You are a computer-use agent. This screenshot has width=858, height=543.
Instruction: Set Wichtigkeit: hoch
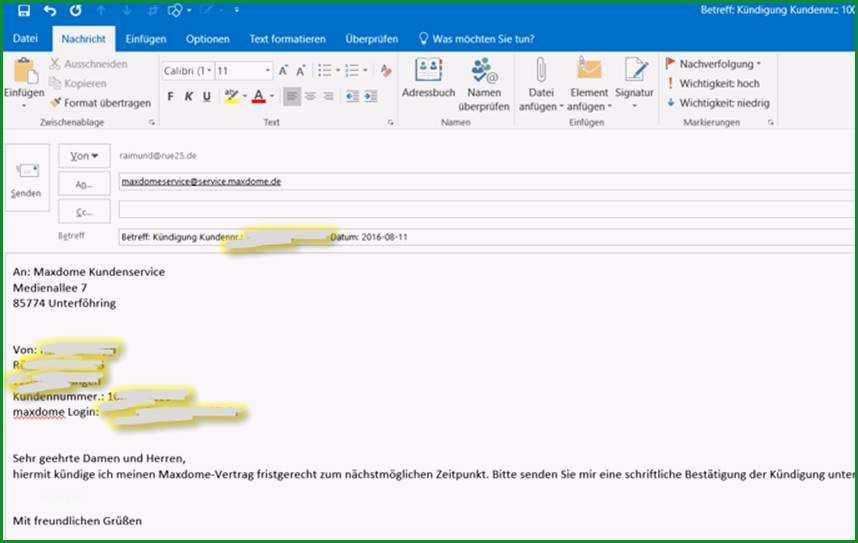click(x=713, y=83)
